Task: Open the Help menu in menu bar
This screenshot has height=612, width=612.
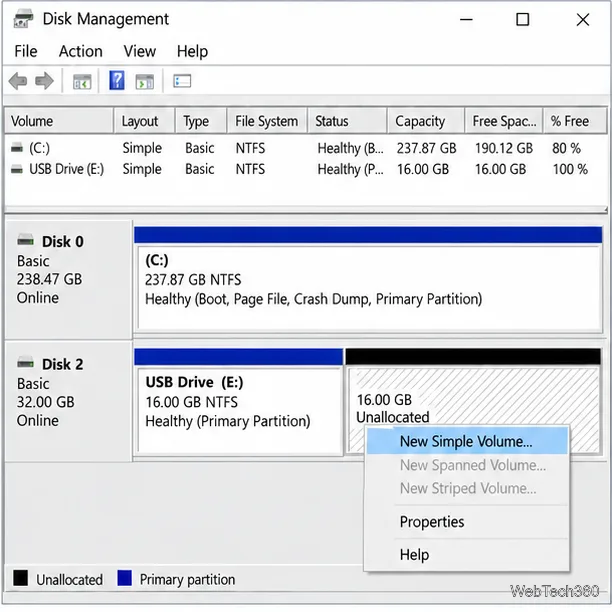Action: (x=192, y=51)
